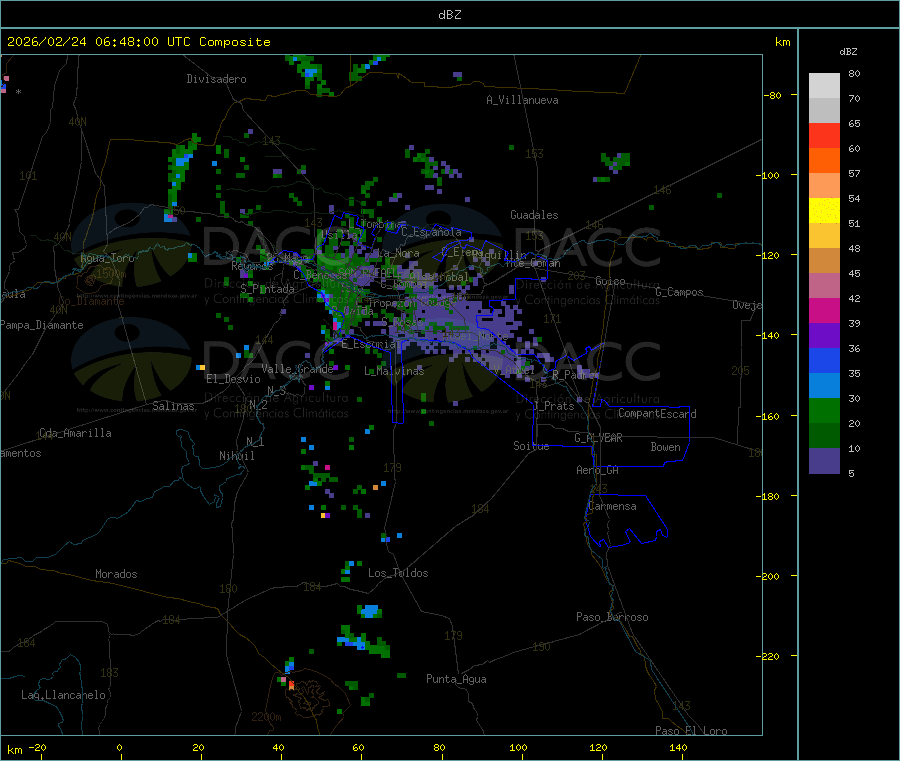Image resolution: width=900 pixels, height=761 pixels.
Task: Select the orange 60 dBZ legend swatch
Action: click(x=824, y=161)
